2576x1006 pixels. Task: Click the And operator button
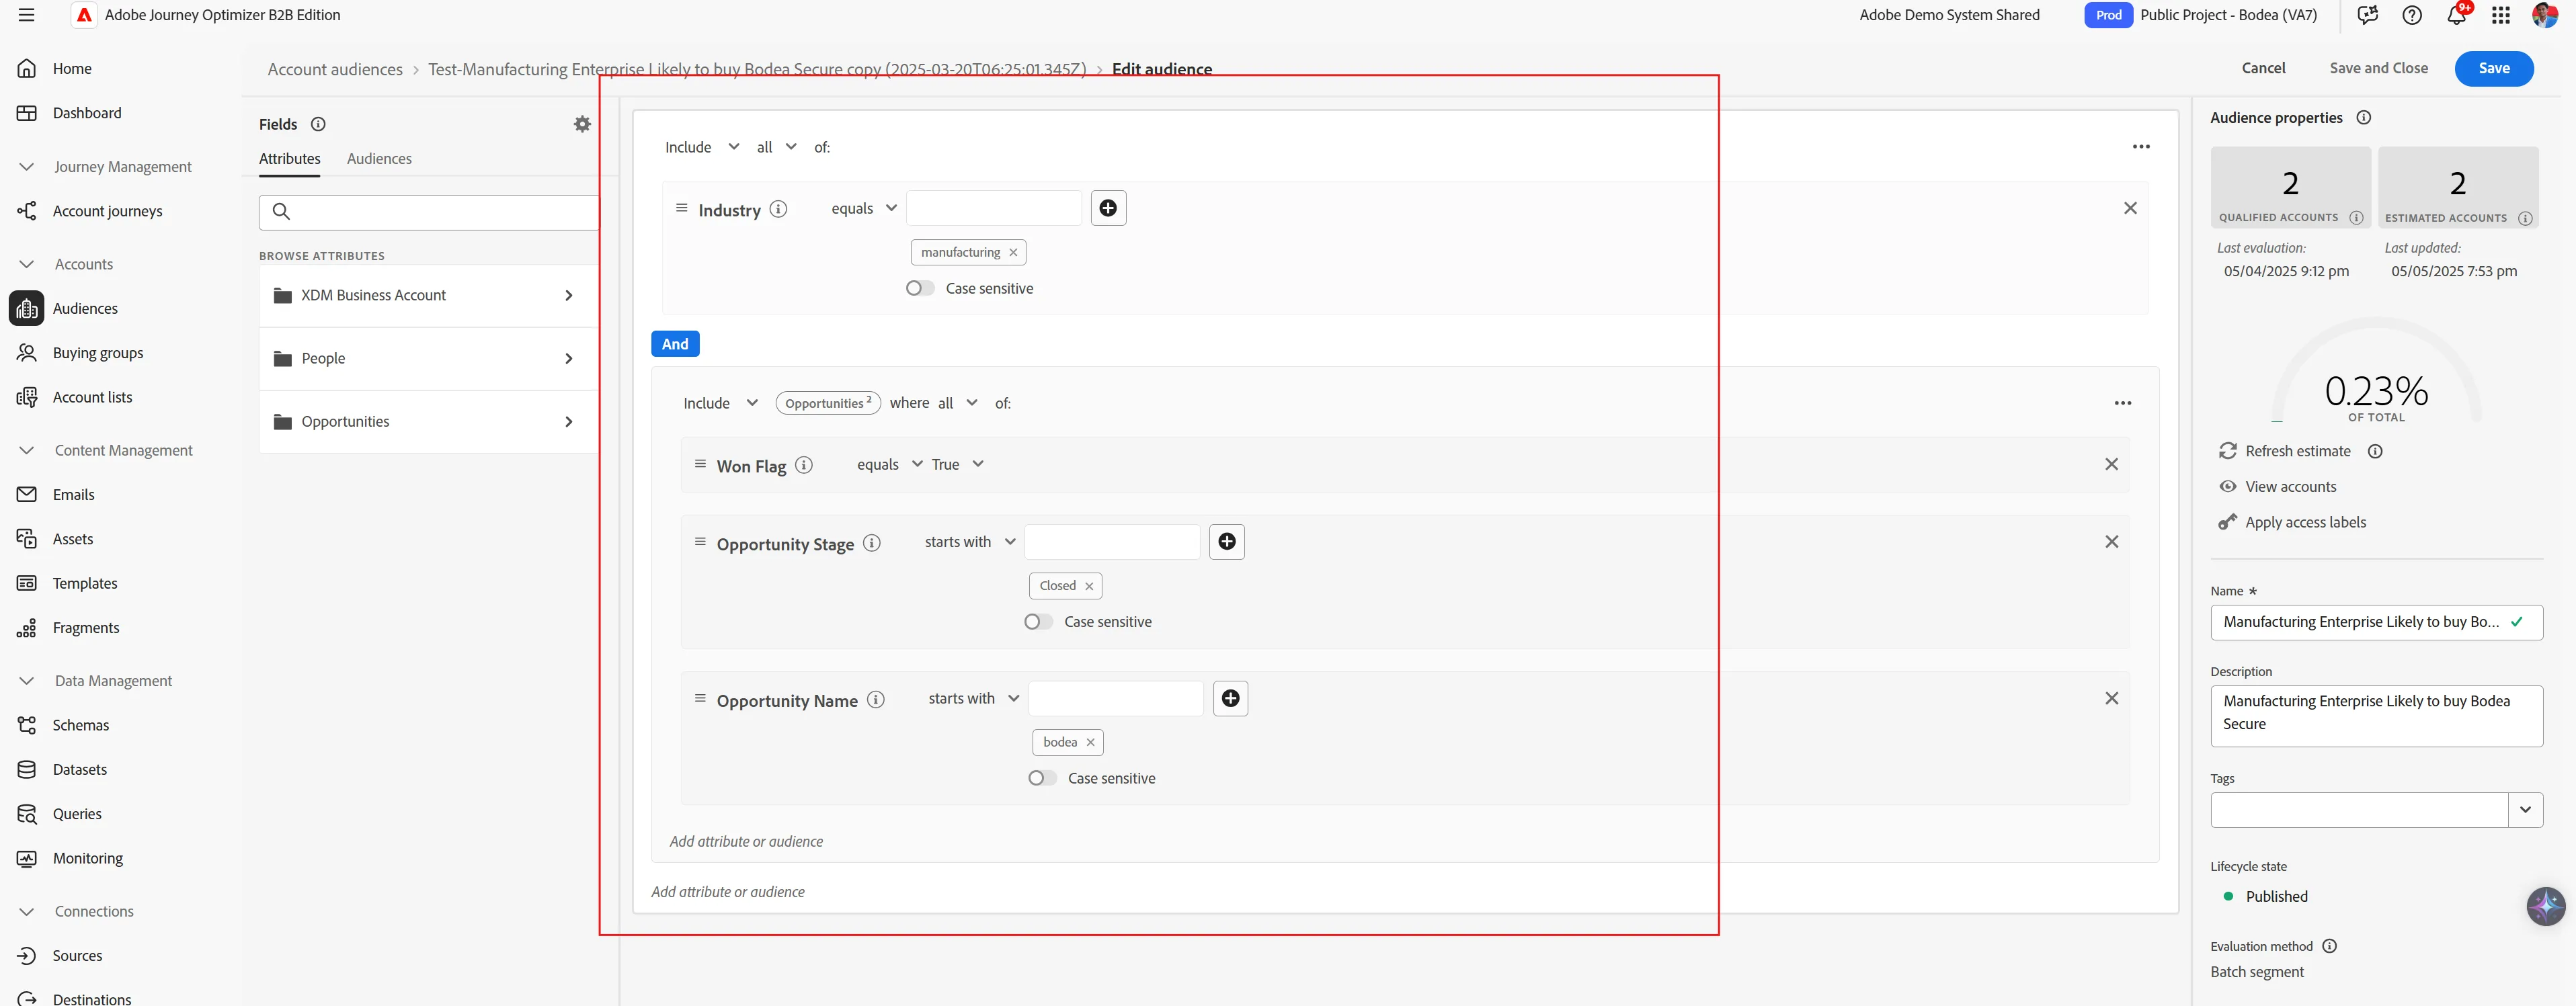[675, 344]
